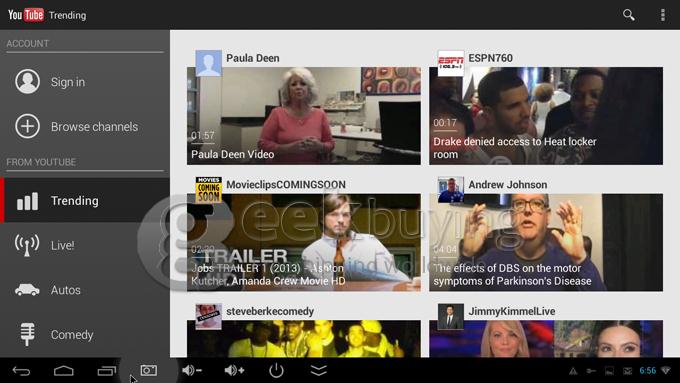Open Andrew Johnson channel name link
The image size is (680, 383).
click(x=508, y=185)
